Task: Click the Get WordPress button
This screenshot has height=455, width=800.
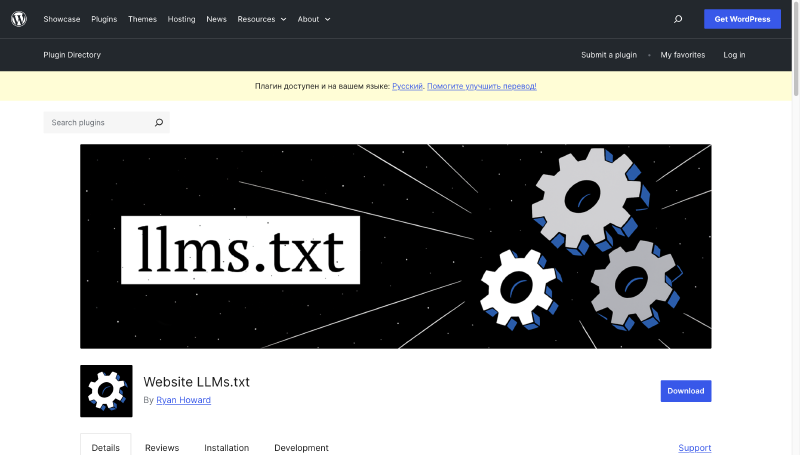Action: coord(742,19)
